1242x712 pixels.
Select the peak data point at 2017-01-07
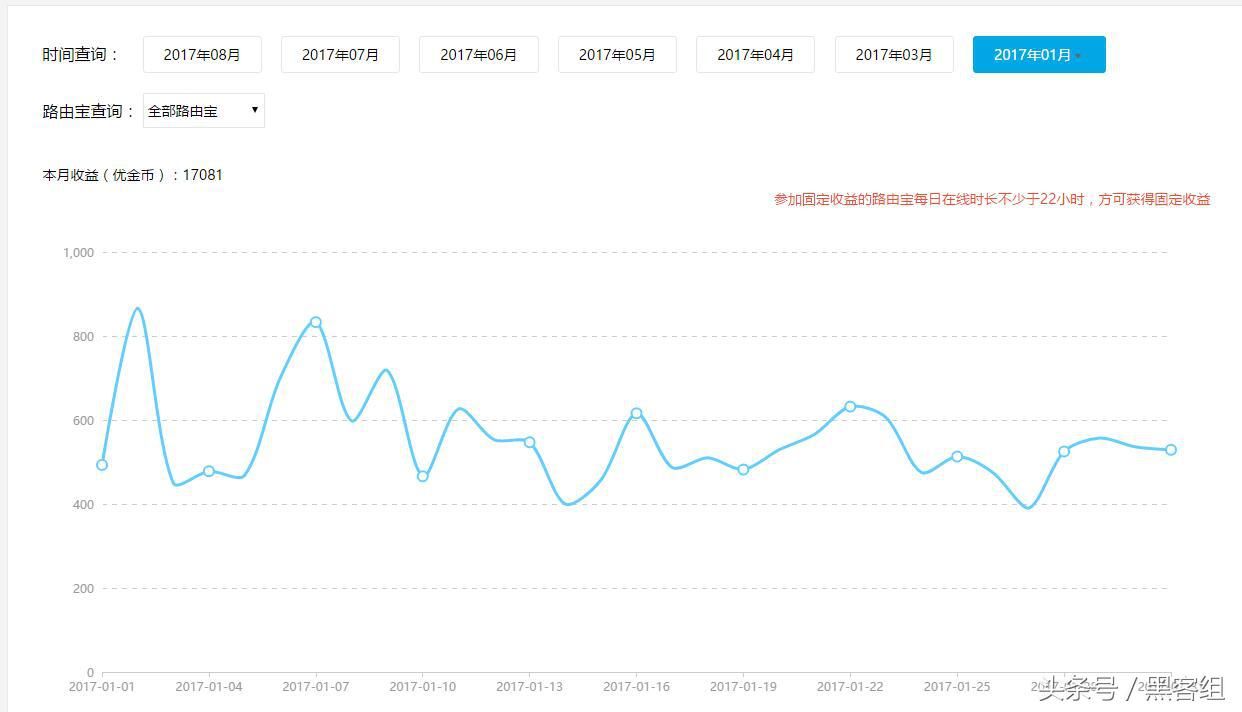pos(316,322)
